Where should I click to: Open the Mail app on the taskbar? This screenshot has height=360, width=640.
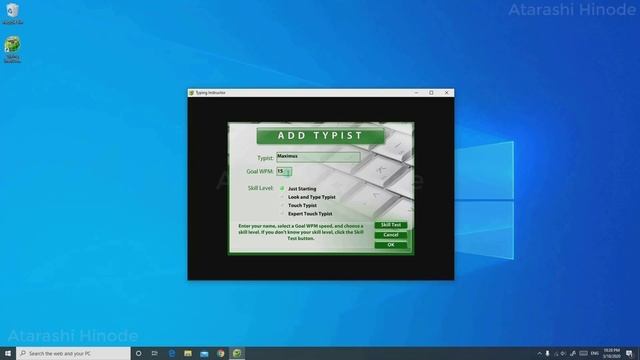204,353
